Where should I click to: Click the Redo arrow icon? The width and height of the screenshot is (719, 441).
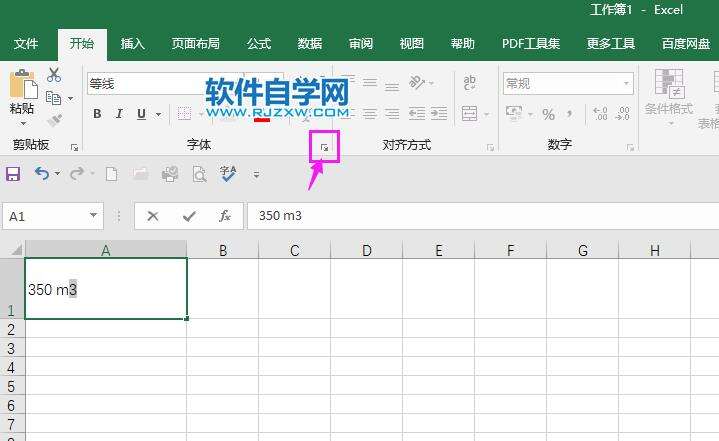click(77, 174)
